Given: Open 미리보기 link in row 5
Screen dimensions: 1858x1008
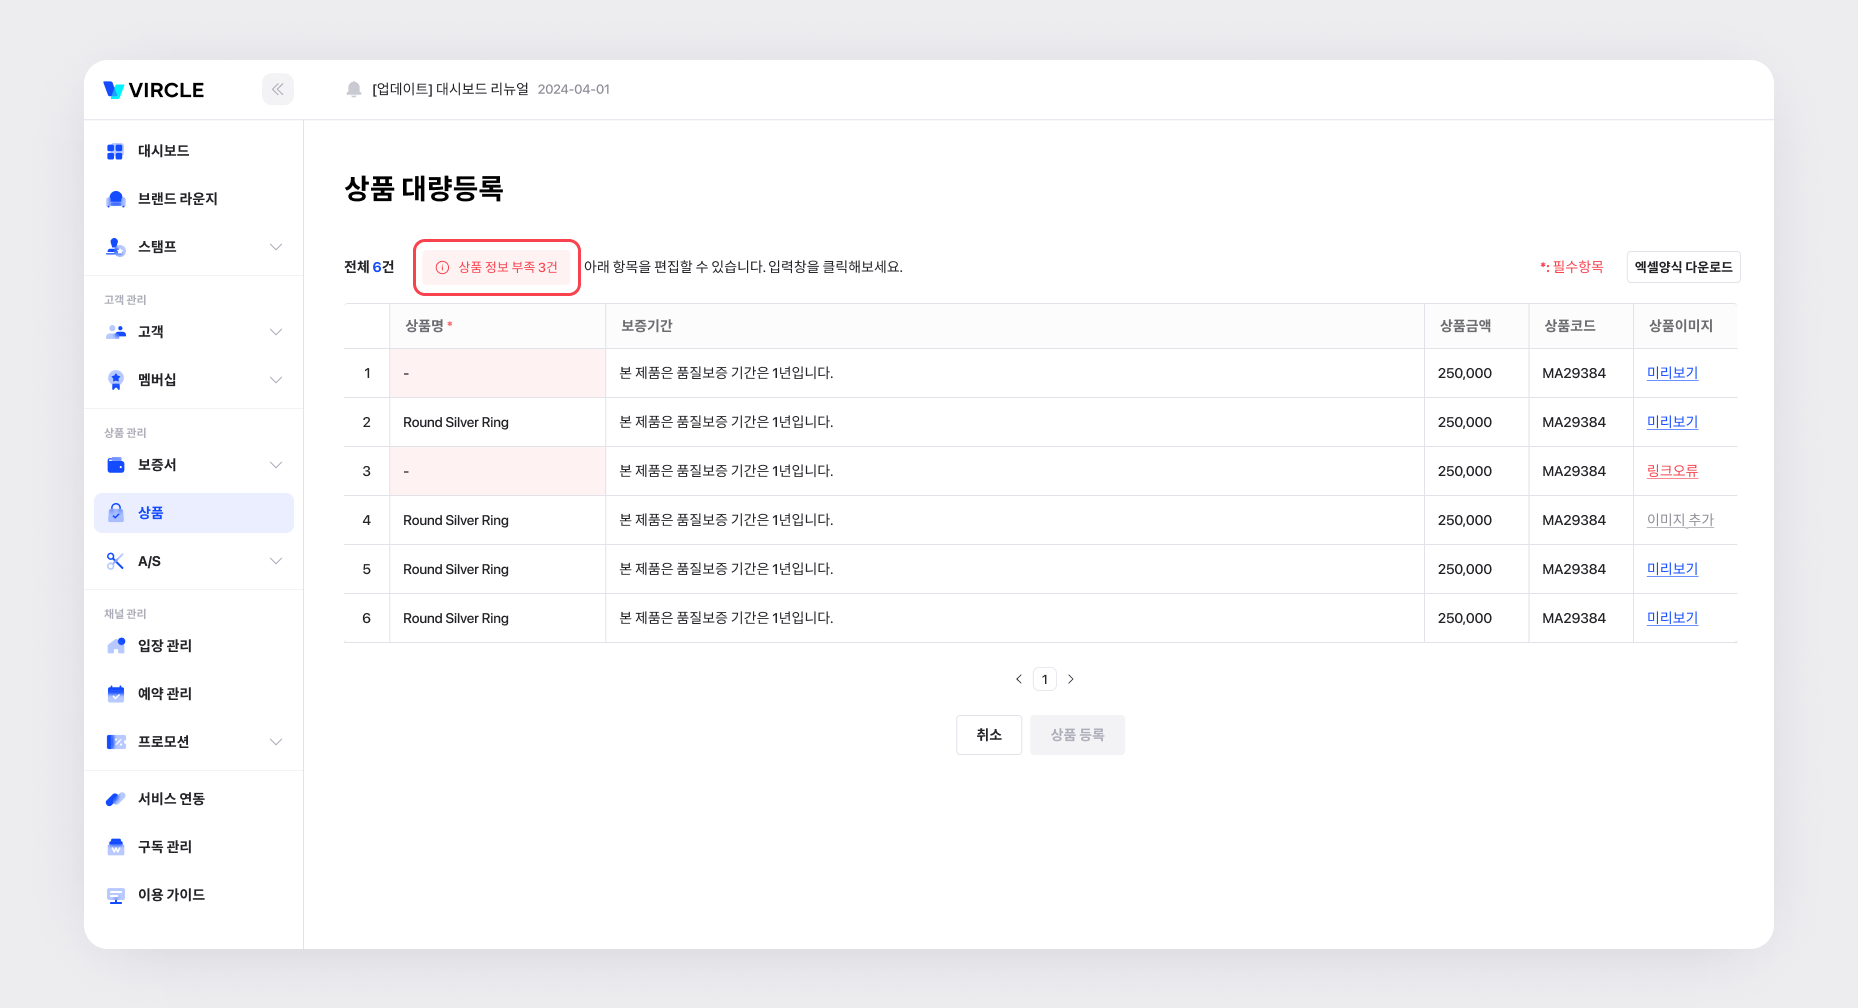Looking at the screenshot, I should click(1672, 569).
